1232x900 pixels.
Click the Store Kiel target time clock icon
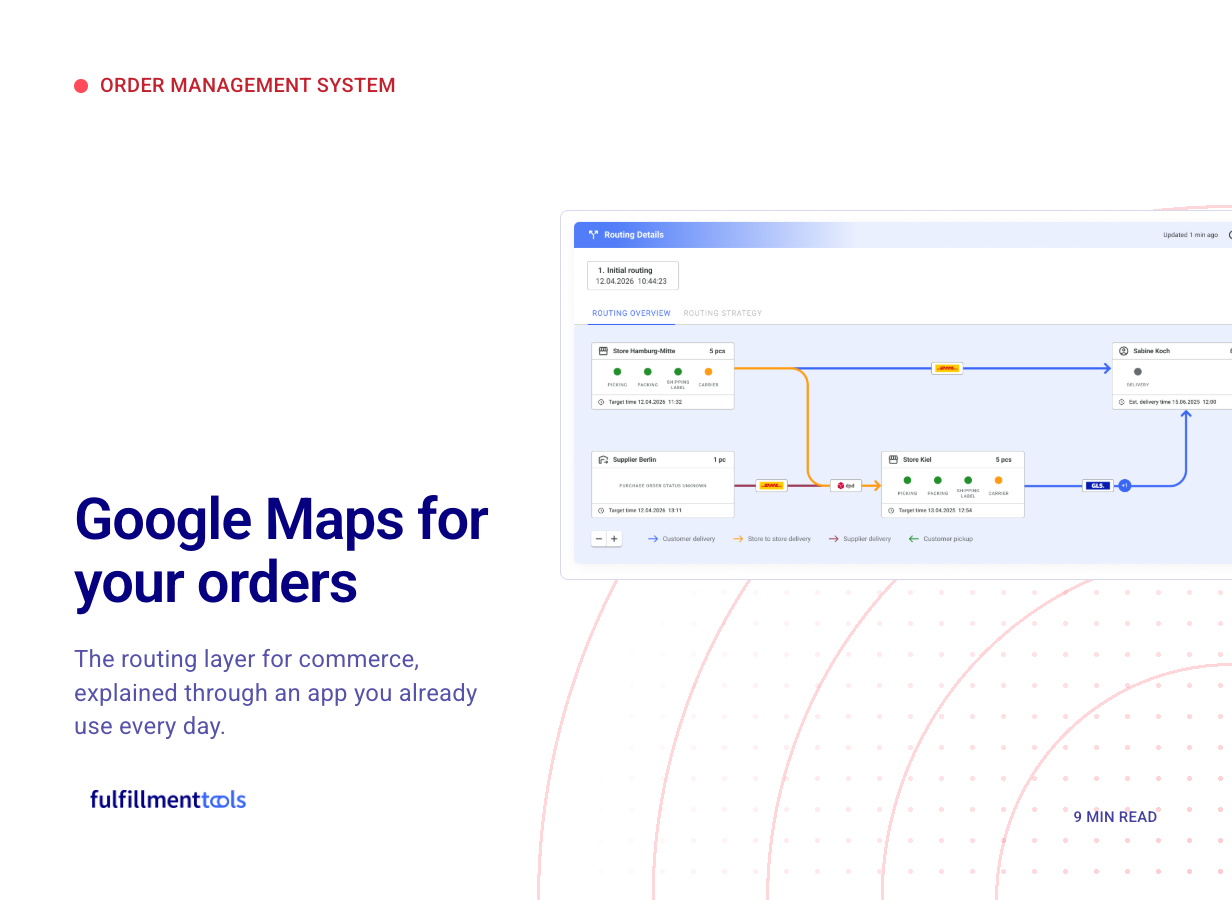coord(891,510)
